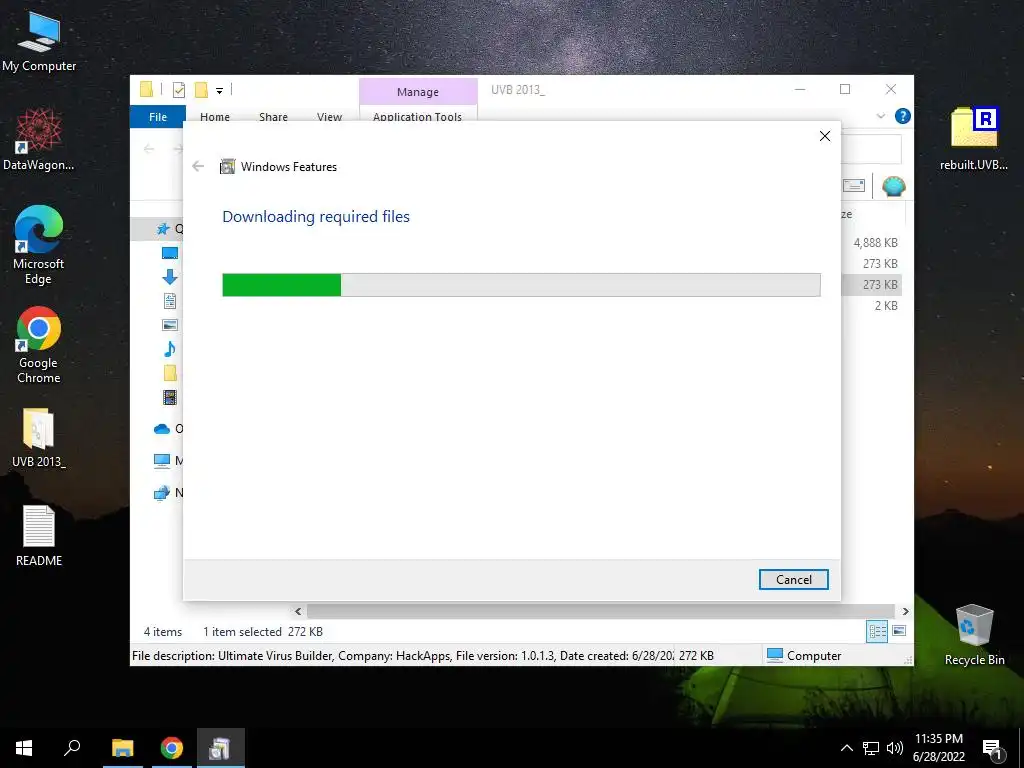Click the envelope toolbar icon in Explorer

pyautogui.click(x=854, y=186)
